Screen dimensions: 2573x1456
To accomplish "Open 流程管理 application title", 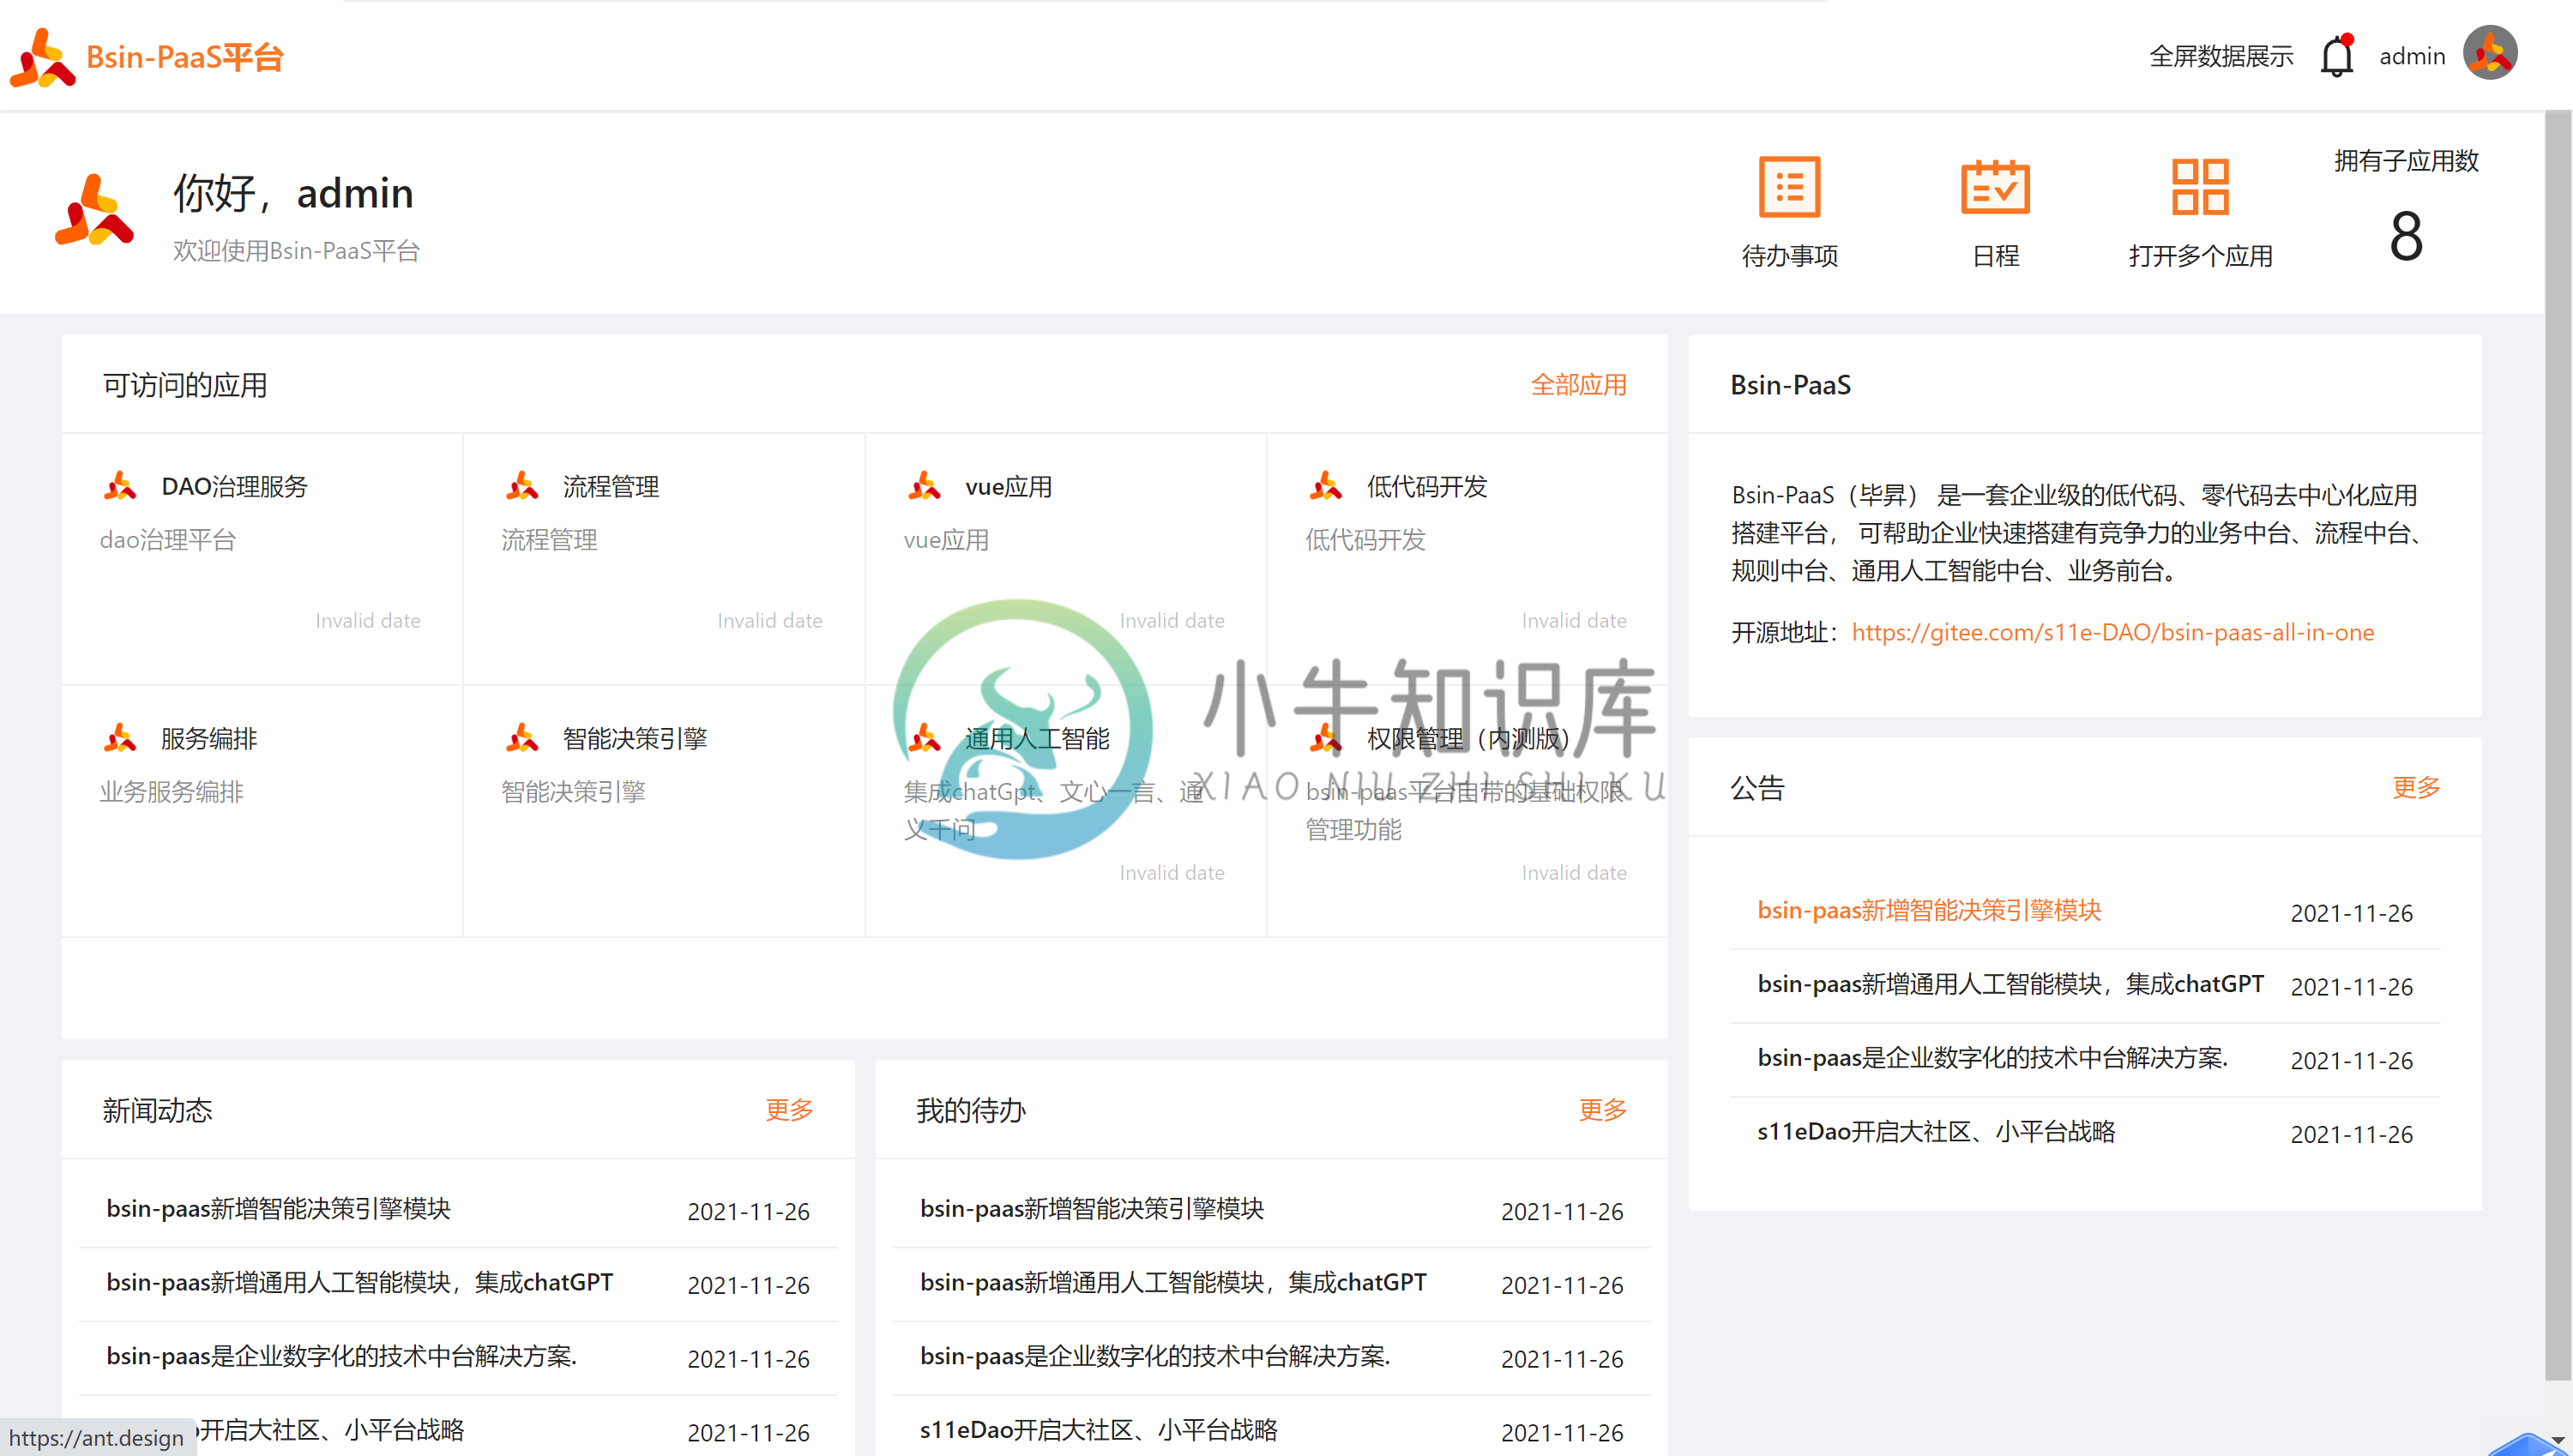I will pos(611,487).
